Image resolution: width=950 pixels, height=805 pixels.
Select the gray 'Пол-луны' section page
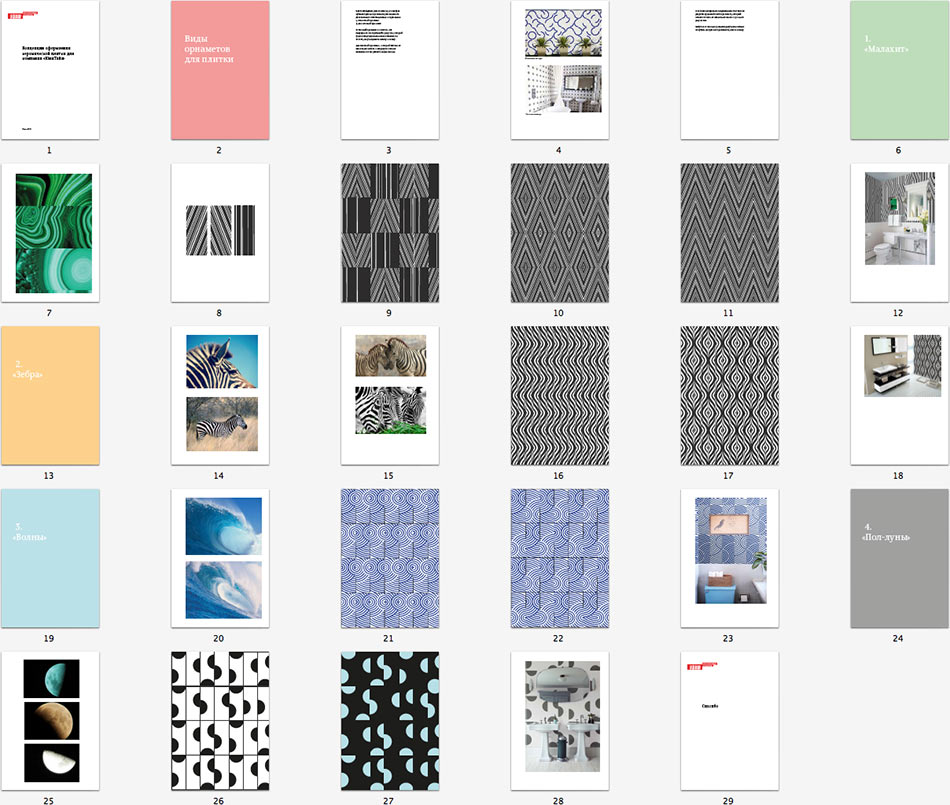tap(899, 558)
